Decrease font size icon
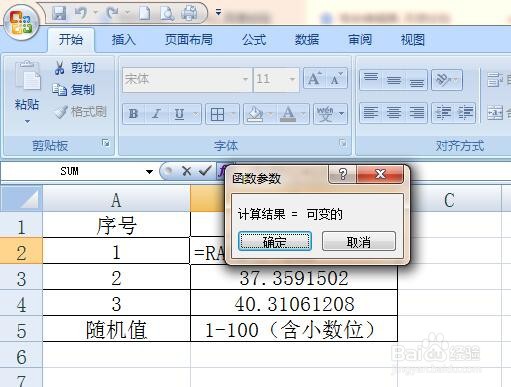Screen dimensions: 511x387 (x=336, y=79)
